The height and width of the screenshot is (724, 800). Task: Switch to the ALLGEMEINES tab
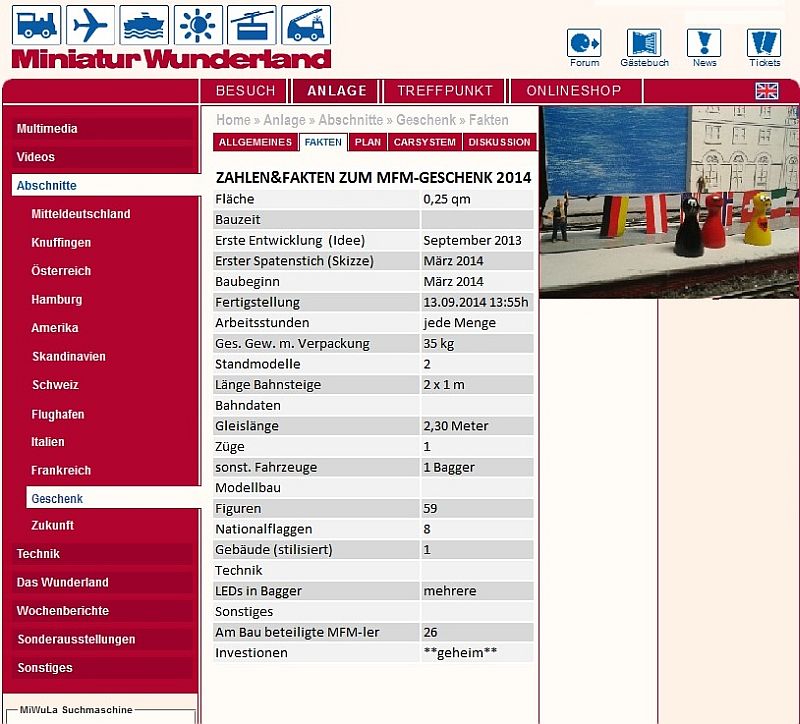[x=255, y=143]
